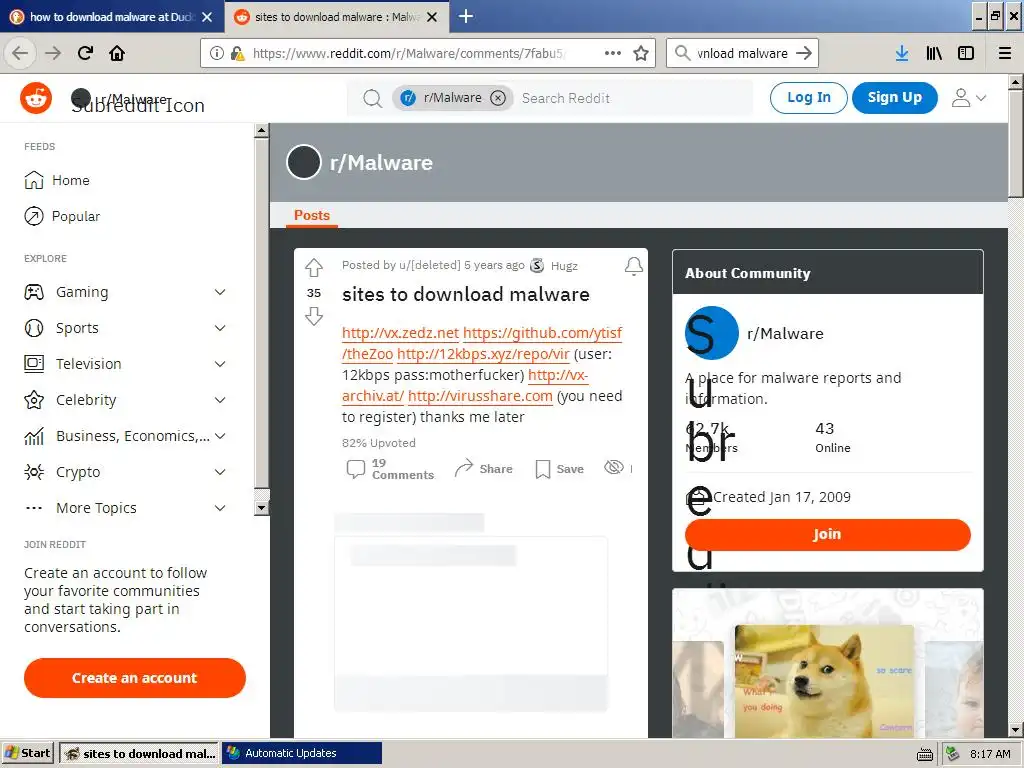Expand the Television topic
The width and height of the screenshot is (1024, 768).
(220, 364)
